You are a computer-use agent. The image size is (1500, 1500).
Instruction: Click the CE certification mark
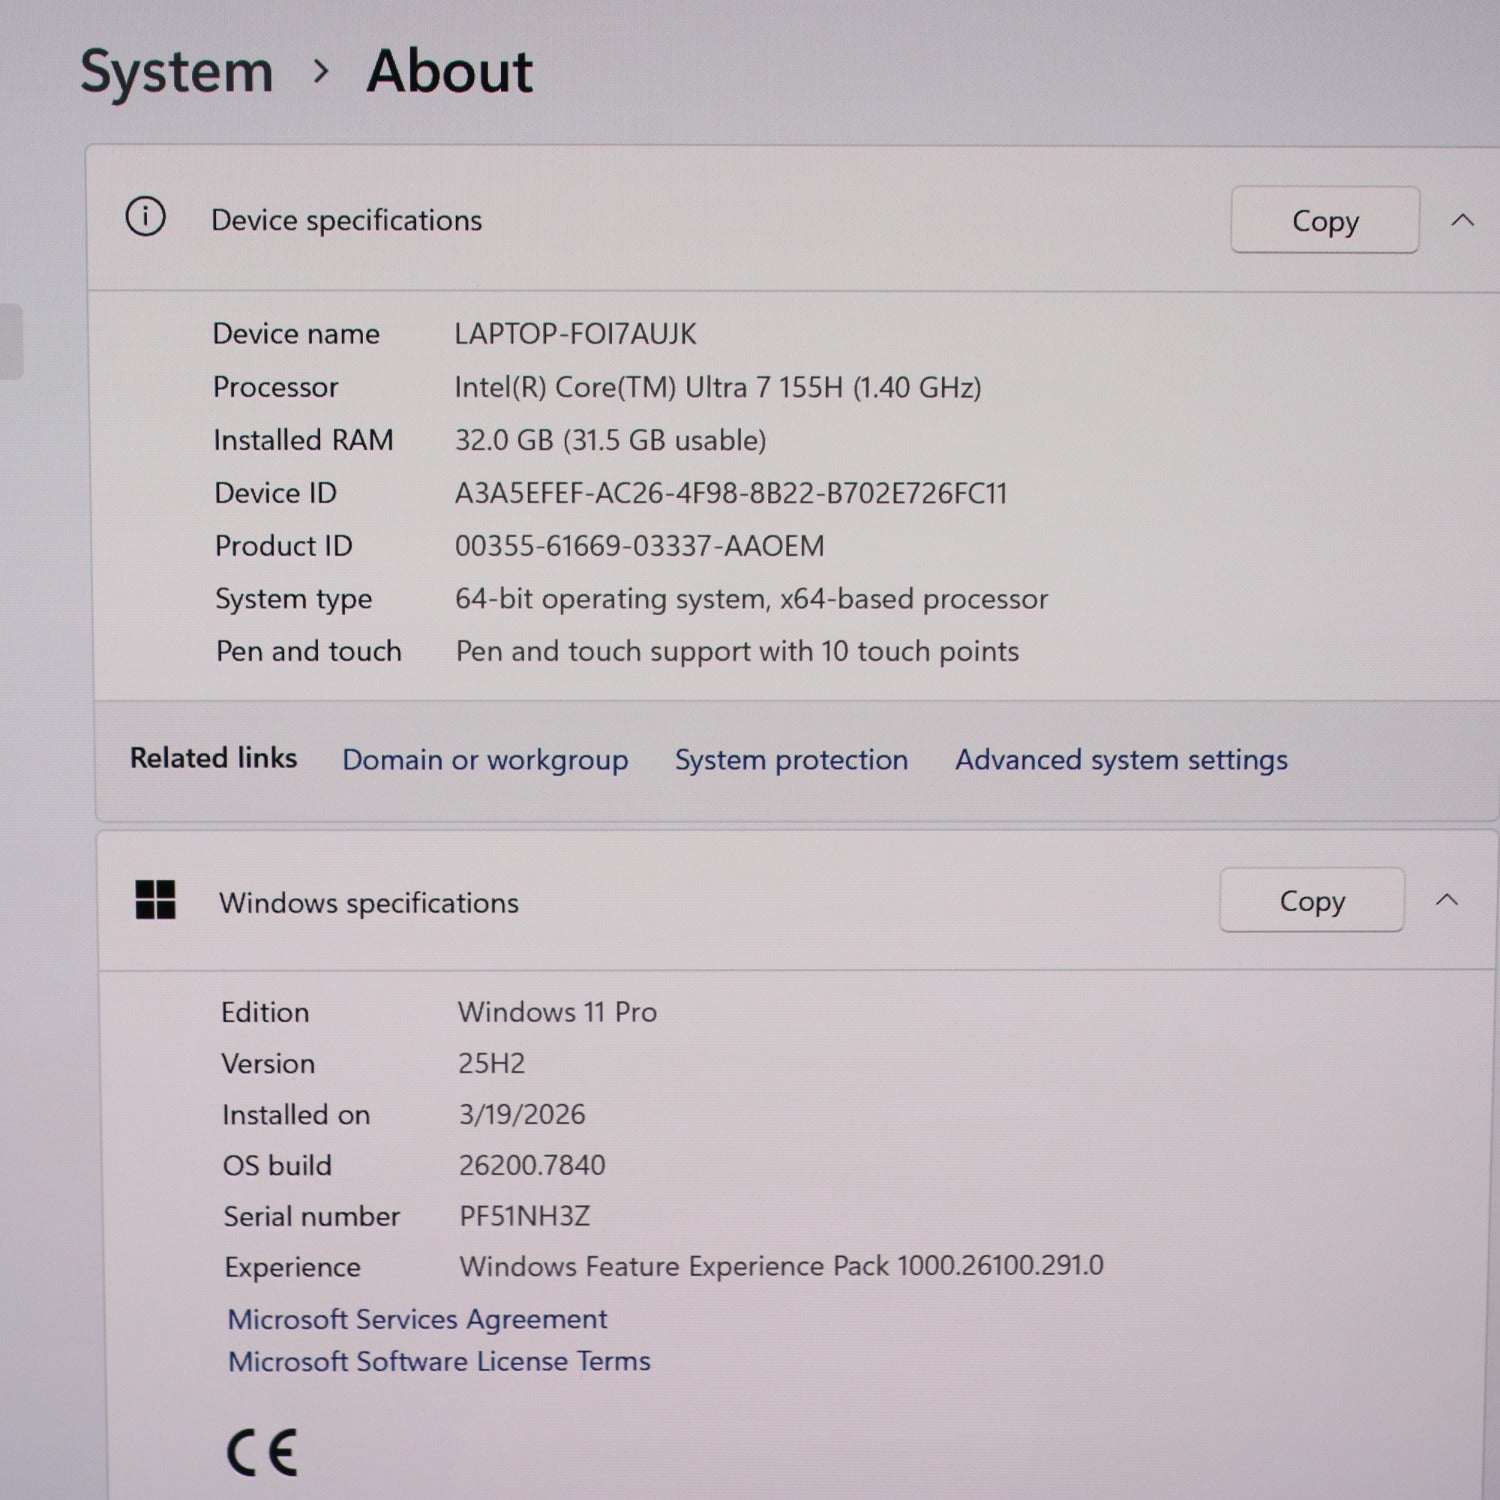[262, 1453]
